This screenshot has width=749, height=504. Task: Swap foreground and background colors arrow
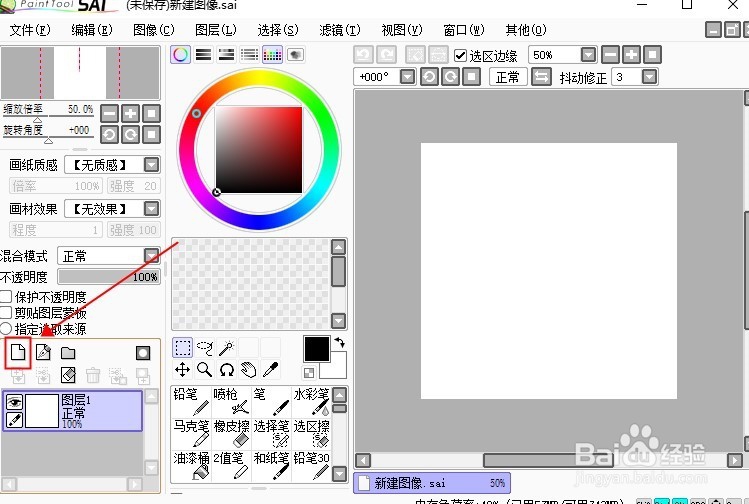pos(340,342)
